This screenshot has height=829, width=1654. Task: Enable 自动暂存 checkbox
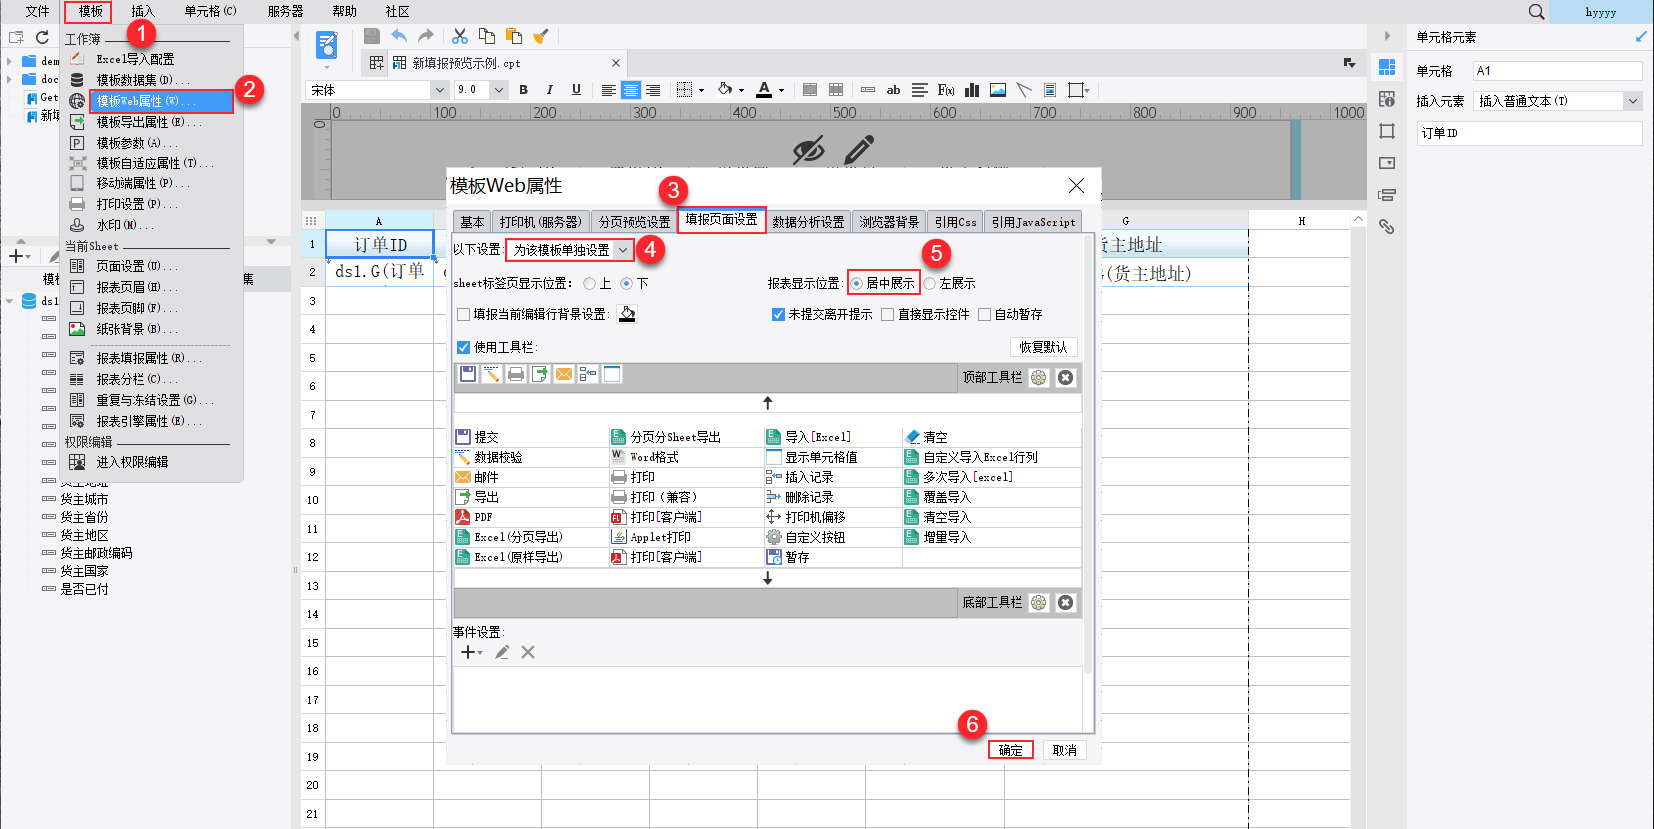985,314
